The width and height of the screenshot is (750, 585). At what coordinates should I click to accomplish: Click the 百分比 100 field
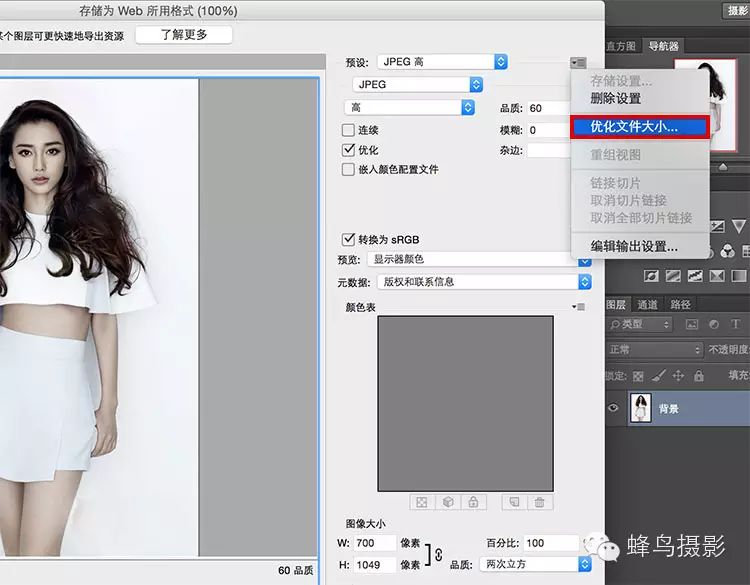(x=551, y=543)
